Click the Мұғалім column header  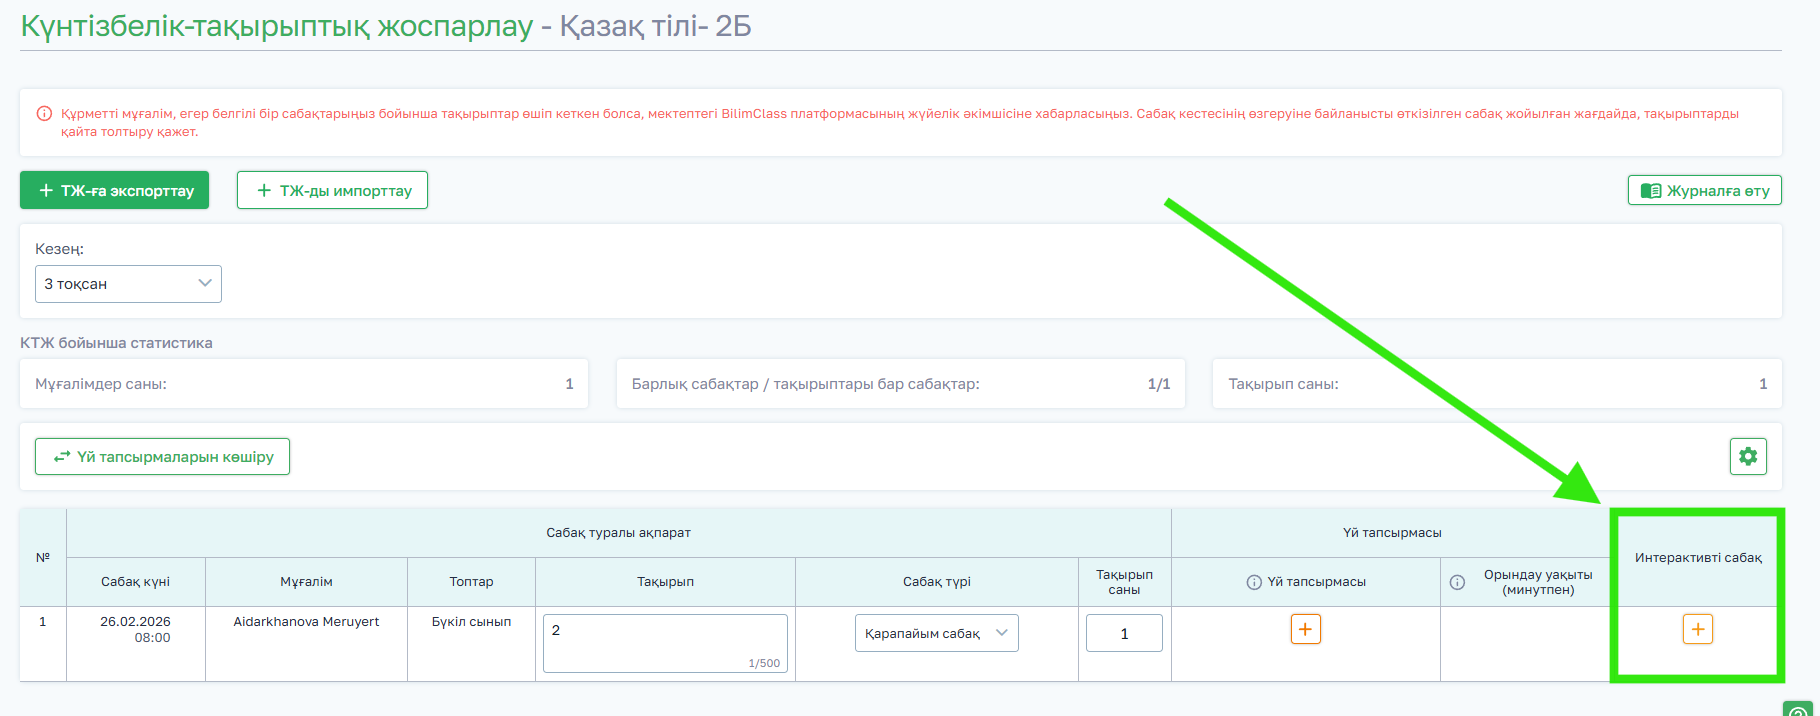click(306, 582)
